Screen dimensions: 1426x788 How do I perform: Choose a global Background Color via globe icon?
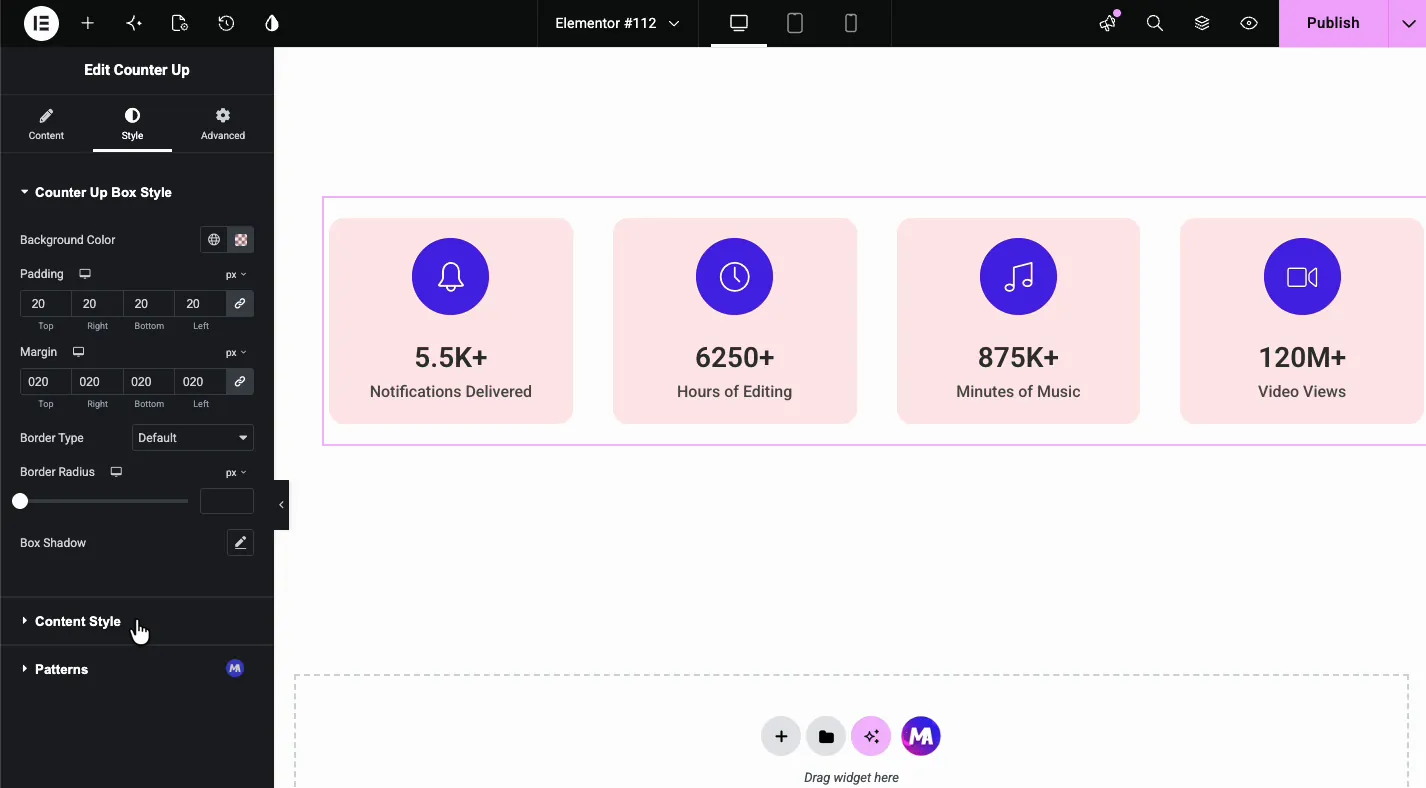213,240
